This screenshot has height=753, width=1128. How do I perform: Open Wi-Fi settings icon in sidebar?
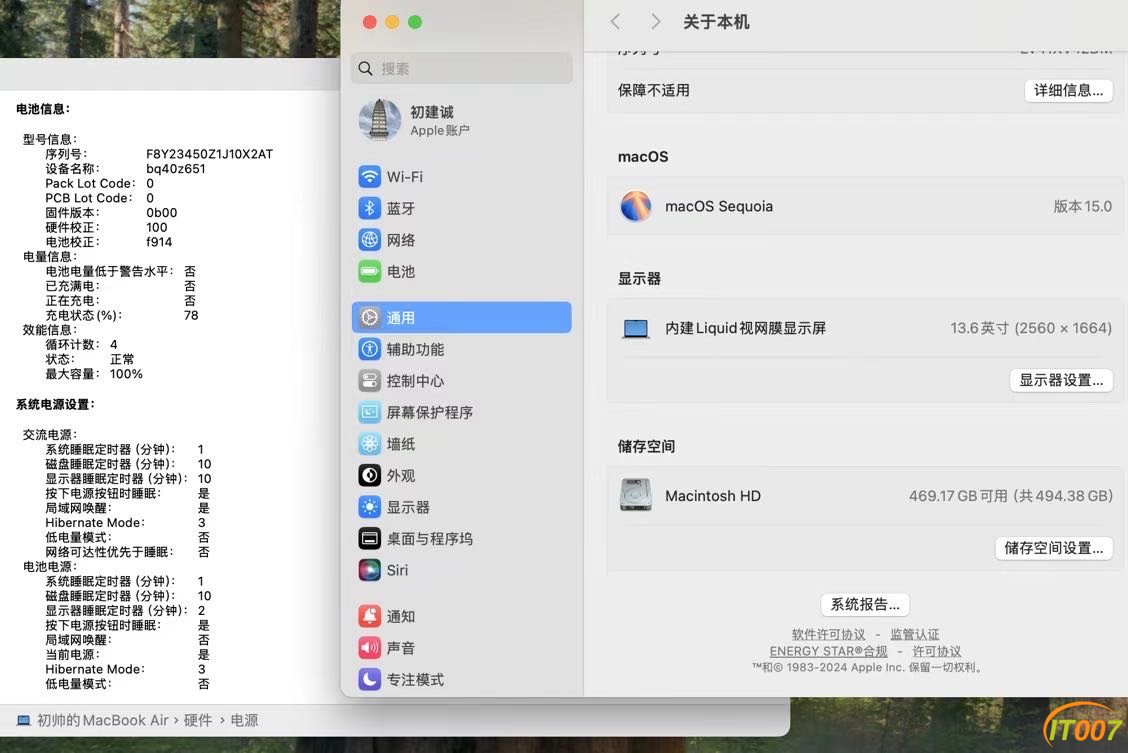pyautogui.click(x=369, y=177)
